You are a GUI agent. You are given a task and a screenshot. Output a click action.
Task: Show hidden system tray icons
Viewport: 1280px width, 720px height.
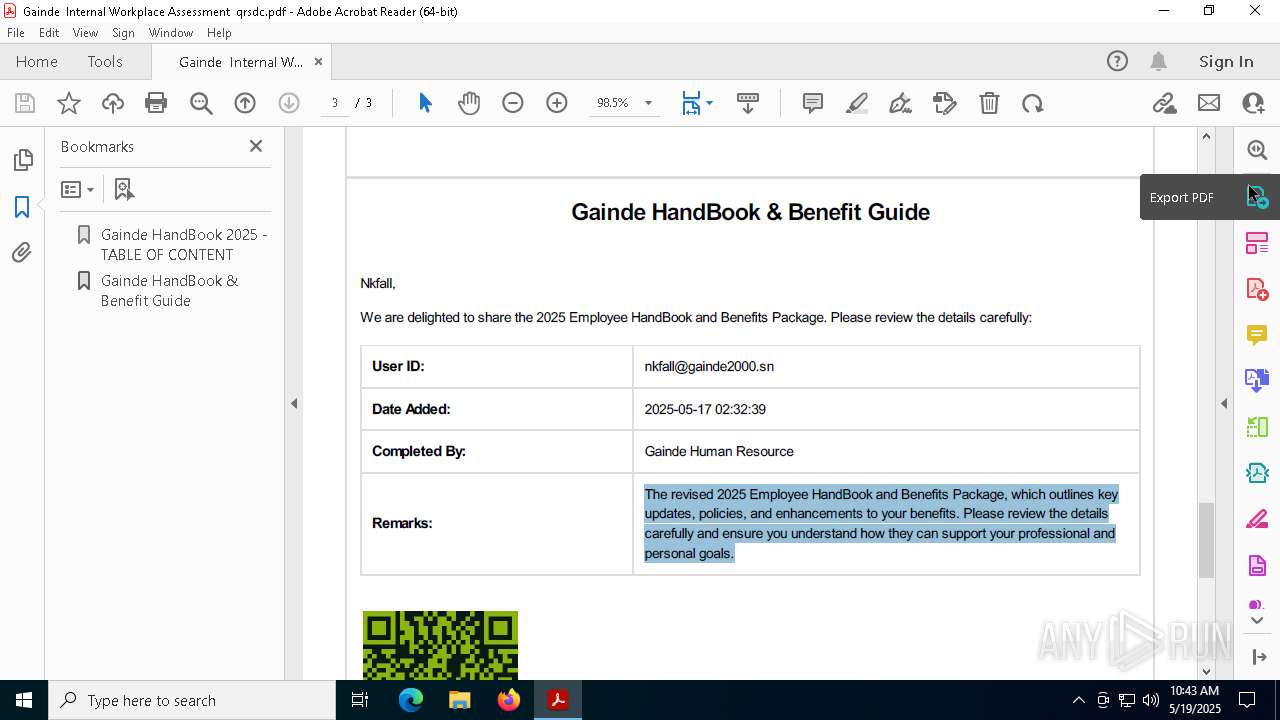[x=1078, y=700]
